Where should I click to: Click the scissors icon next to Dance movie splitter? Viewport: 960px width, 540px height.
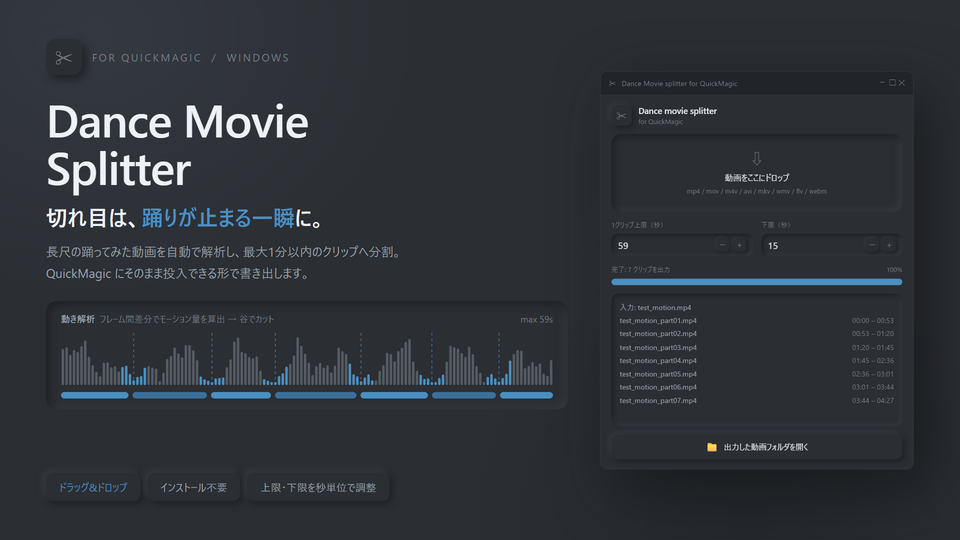click(x=621, y=116)
